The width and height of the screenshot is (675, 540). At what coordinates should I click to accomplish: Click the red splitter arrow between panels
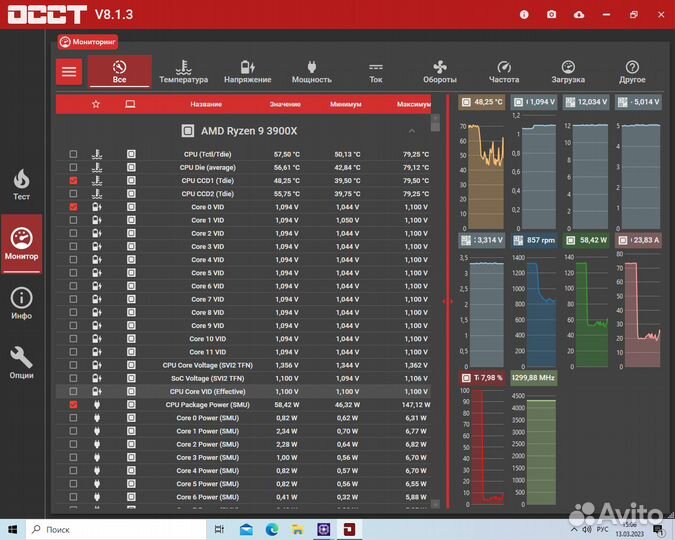(x=447, y=300)
